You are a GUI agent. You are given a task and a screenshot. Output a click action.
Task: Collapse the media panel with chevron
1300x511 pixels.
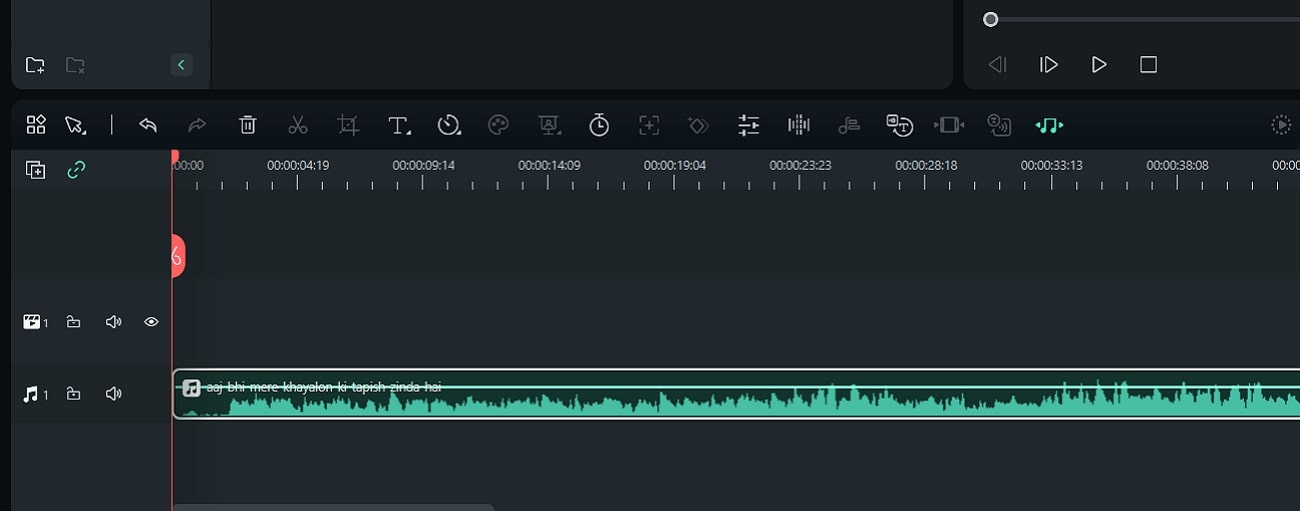click(x=181, y=65)
